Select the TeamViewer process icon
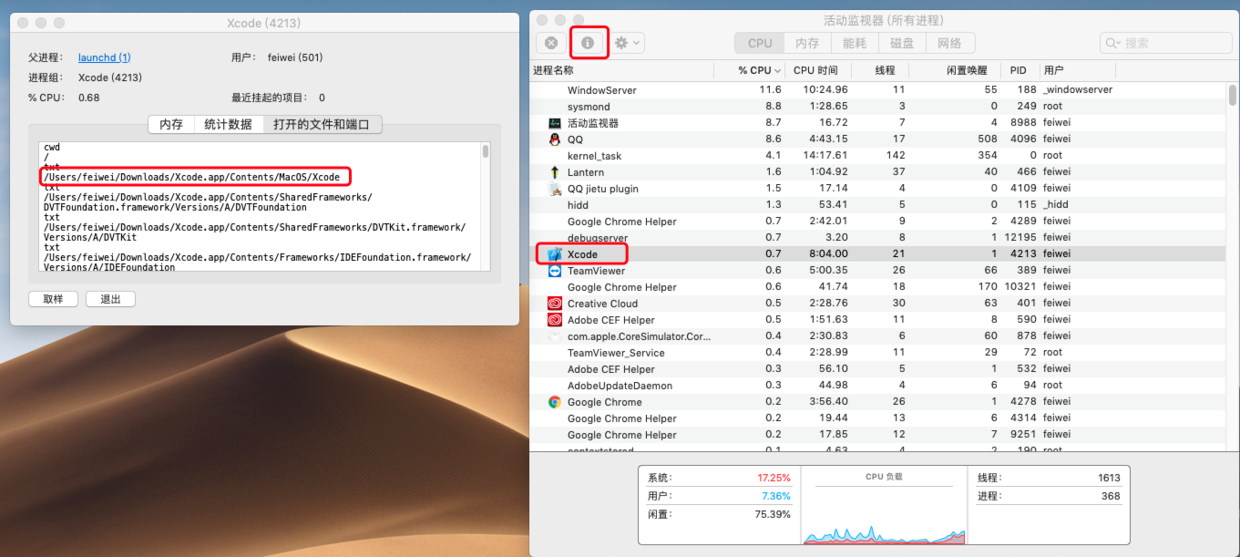The height and width of the screenshot is (557, 1240). coord(555,270)
